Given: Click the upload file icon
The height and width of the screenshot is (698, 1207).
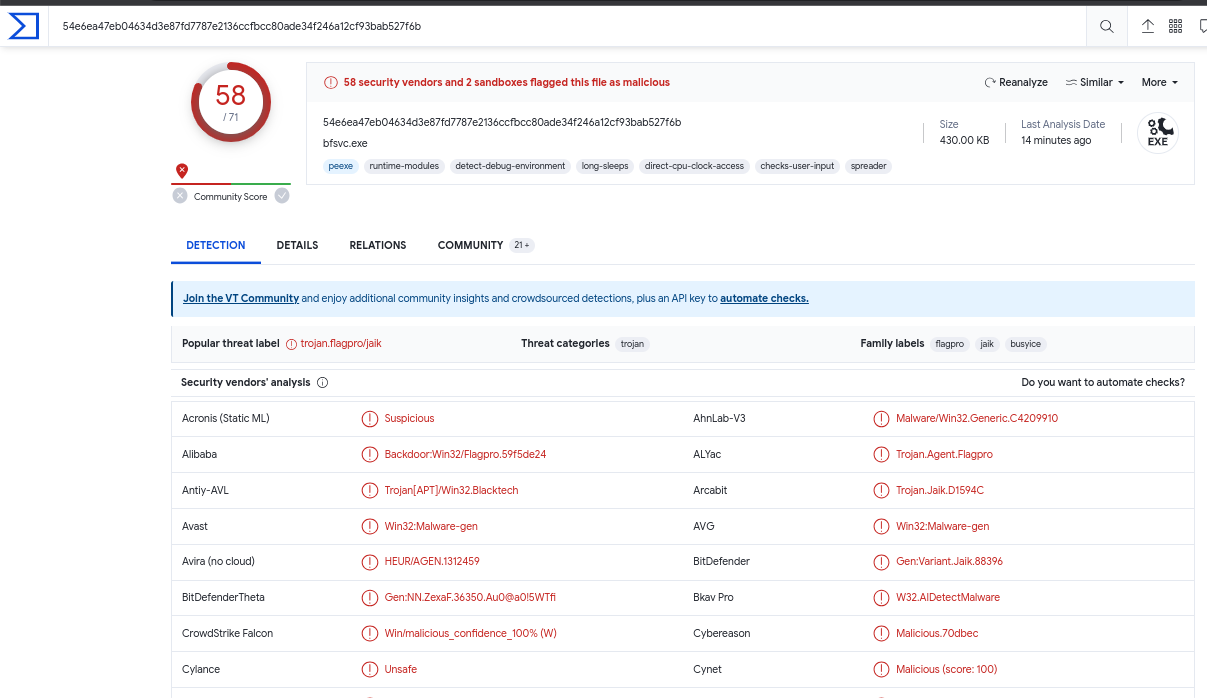Looking at the screenshot, I should click(x=1148, y=26).
